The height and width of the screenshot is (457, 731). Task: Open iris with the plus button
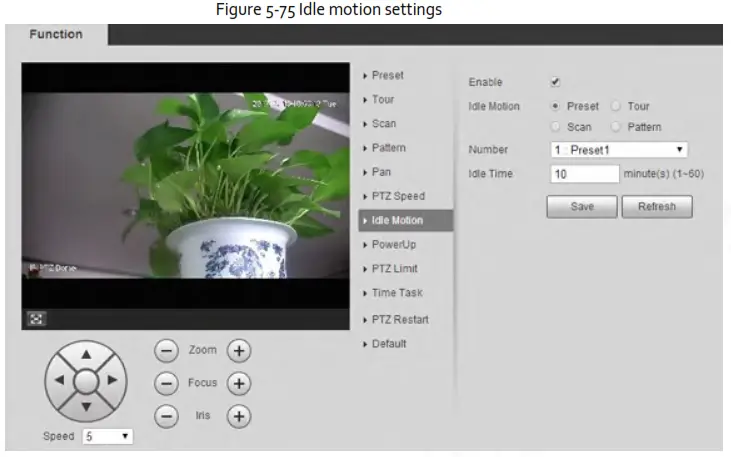(x=239, y=416)
